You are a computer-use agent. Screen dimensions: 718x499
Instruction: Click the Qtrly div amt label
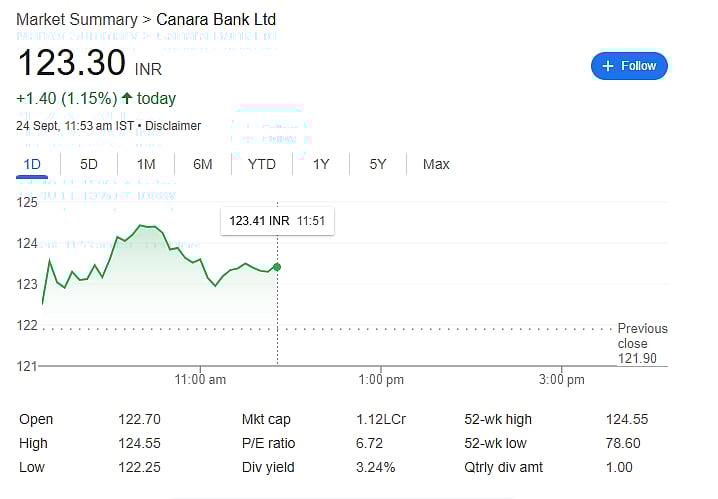pyautogui.click(x=503, y=467)
